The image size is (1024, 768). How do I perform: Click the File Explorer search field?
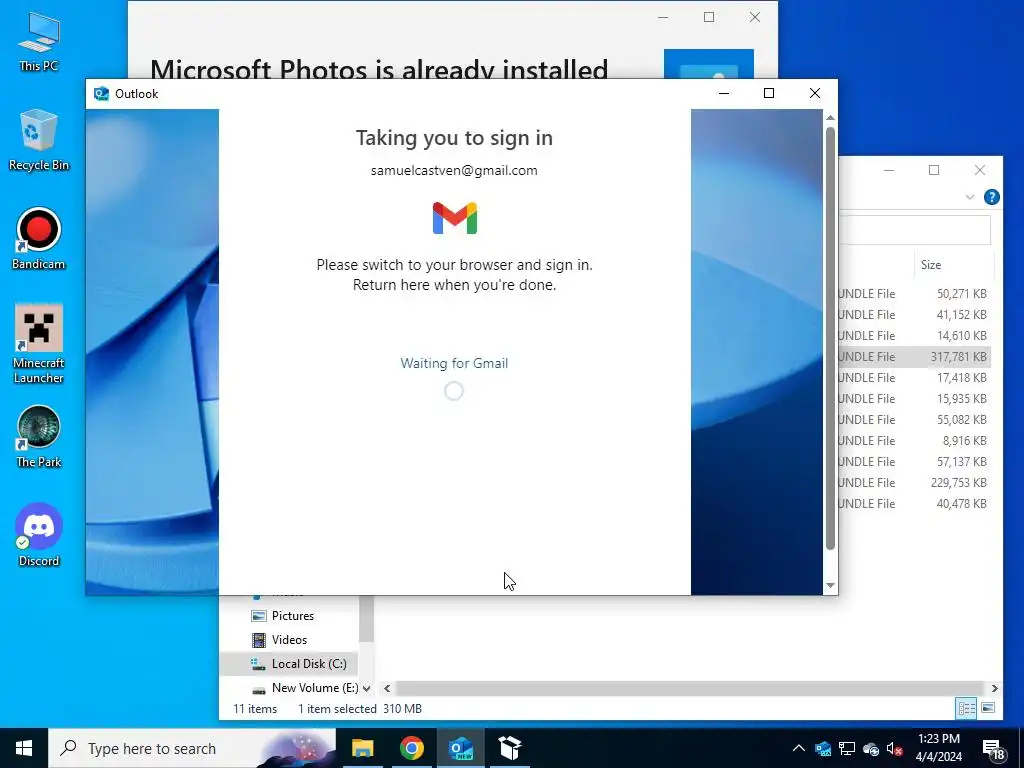tap(914, 230)
